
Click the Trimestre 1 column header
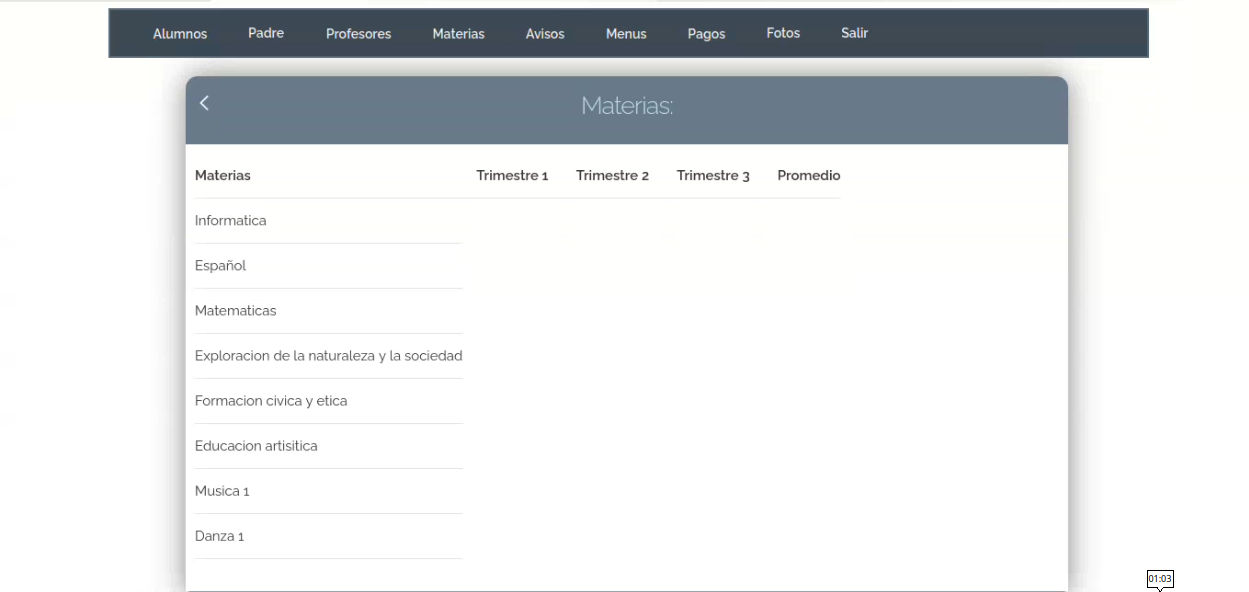click(x=512, y=176)
